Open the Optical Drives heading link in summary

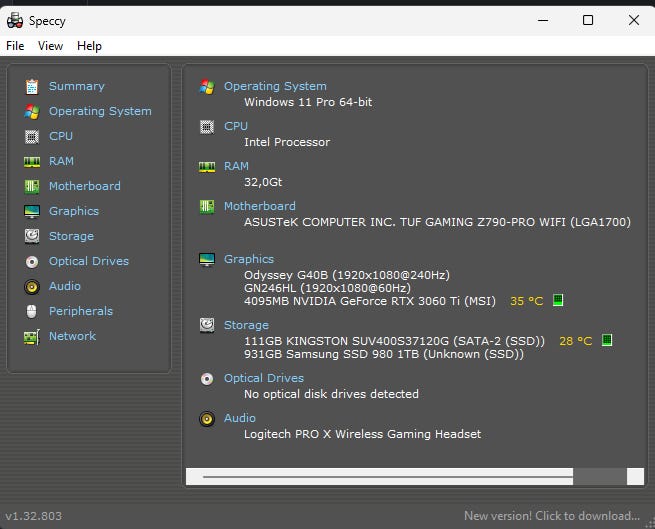[264, 378]
